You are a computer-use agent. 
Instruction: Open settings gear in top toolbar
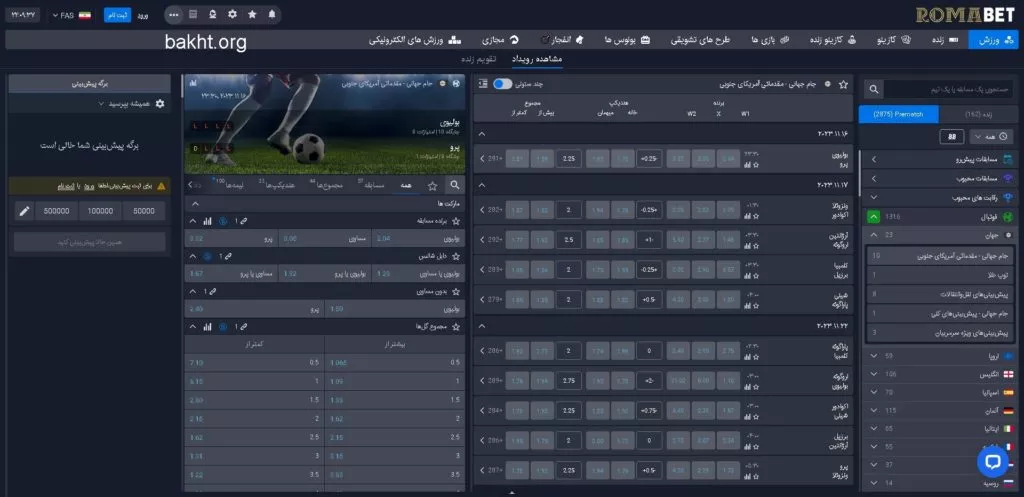click(232, 14)
